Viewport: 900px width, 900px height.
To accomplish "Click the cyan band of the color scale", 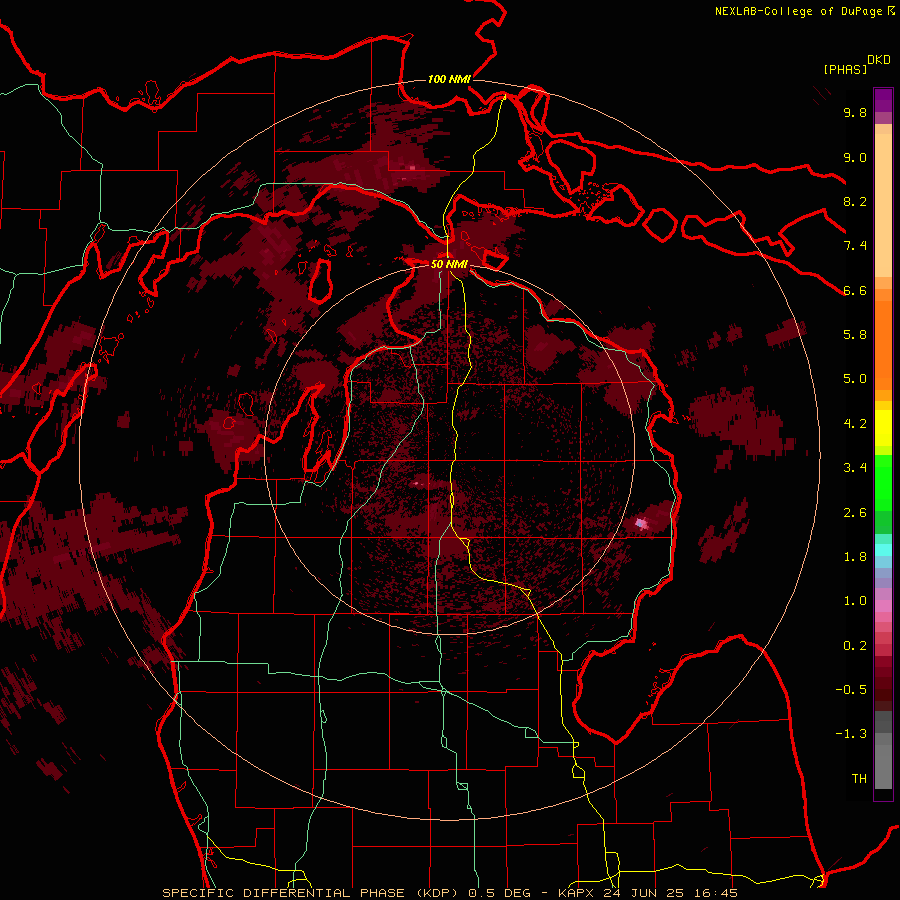I will 883,550.
